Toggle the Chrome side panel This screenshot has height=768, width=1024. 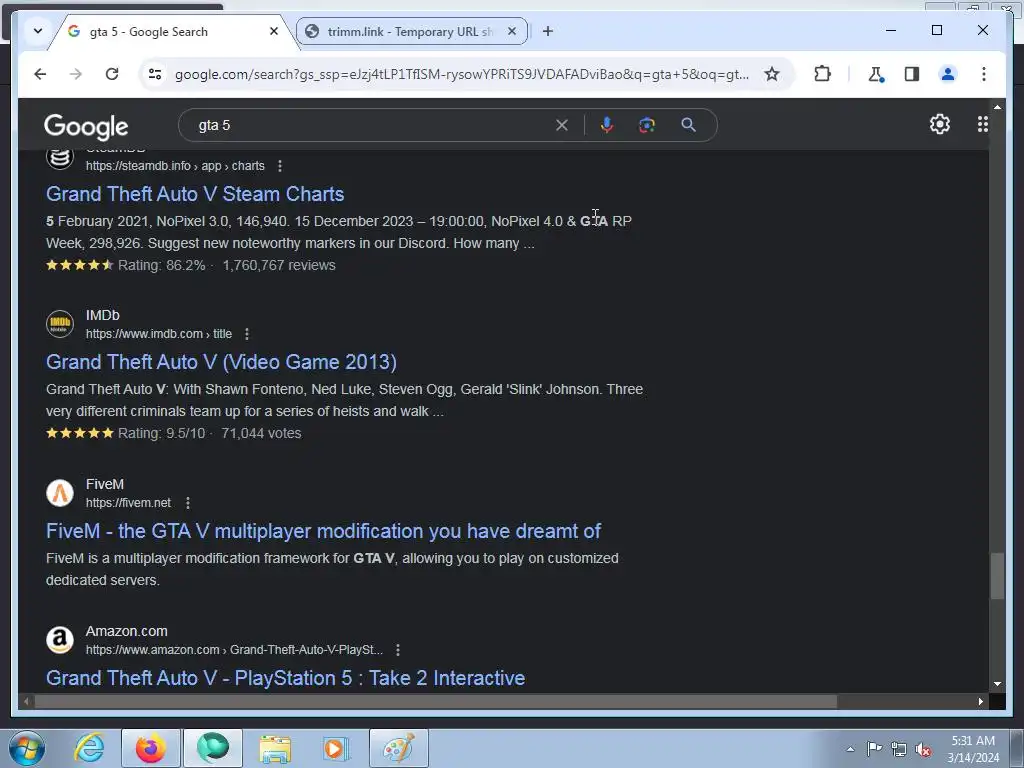click(x=912, y=74)
